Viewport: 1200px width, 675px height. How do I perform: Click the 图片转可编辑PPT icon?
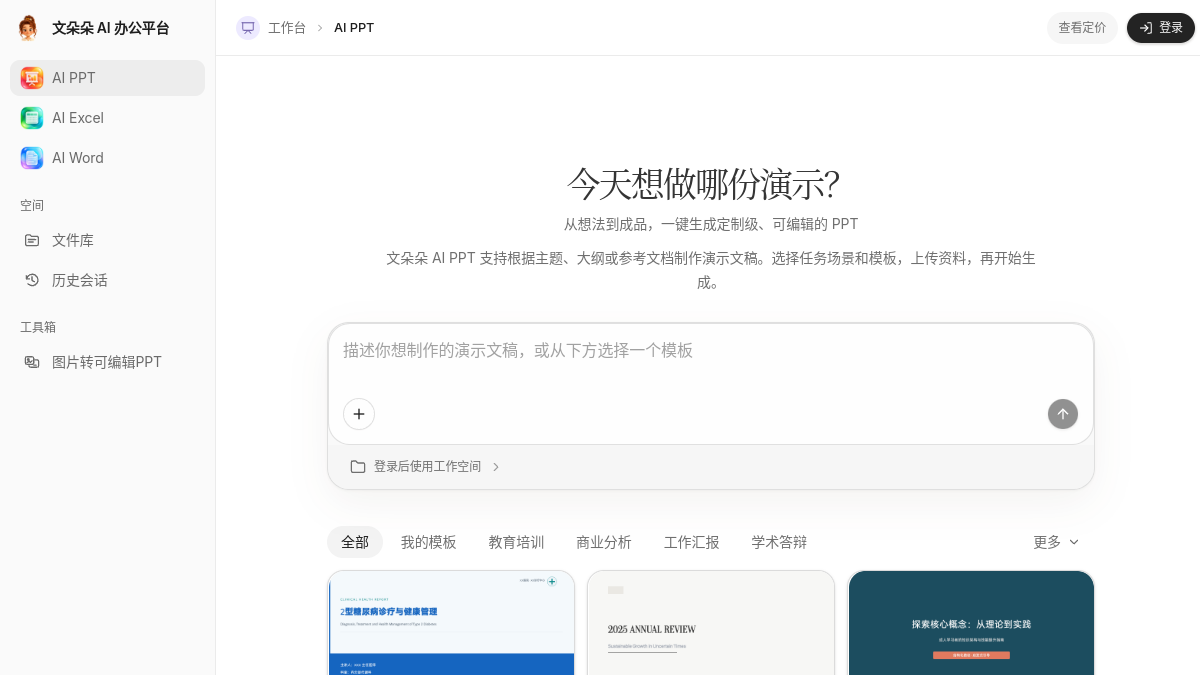pos(32,362)
